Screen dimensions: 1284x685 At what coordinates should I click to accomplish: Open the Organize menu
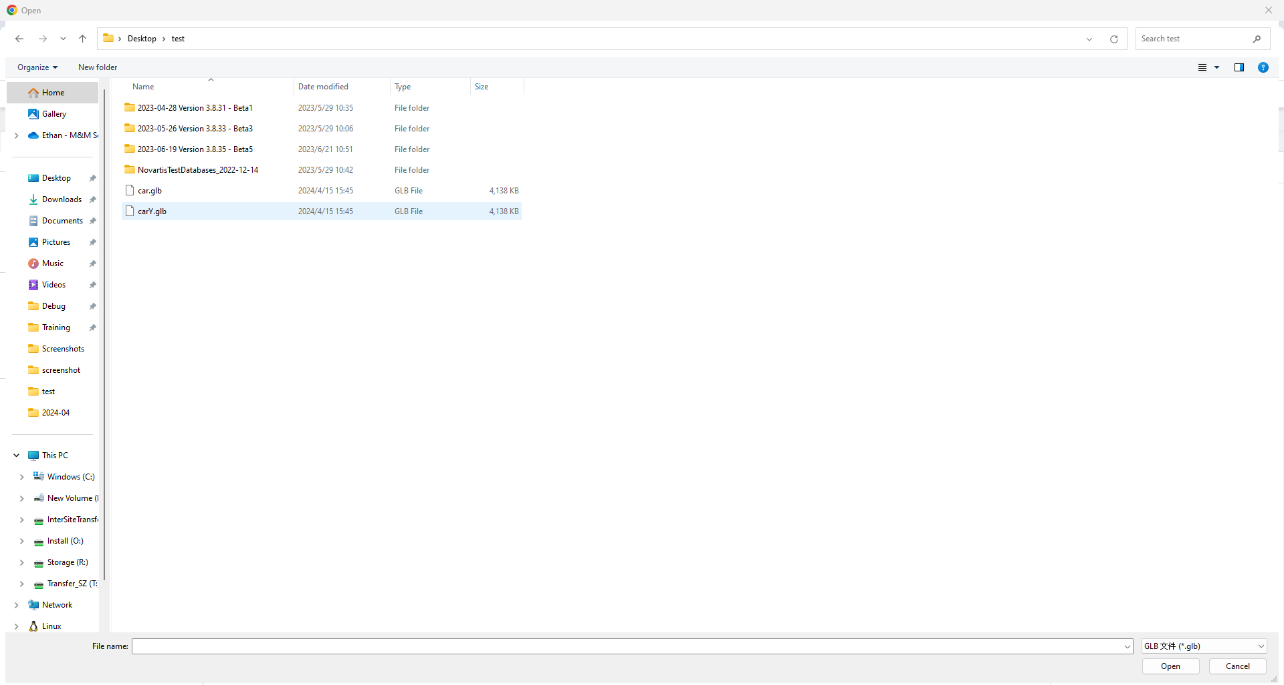(37, 67)
